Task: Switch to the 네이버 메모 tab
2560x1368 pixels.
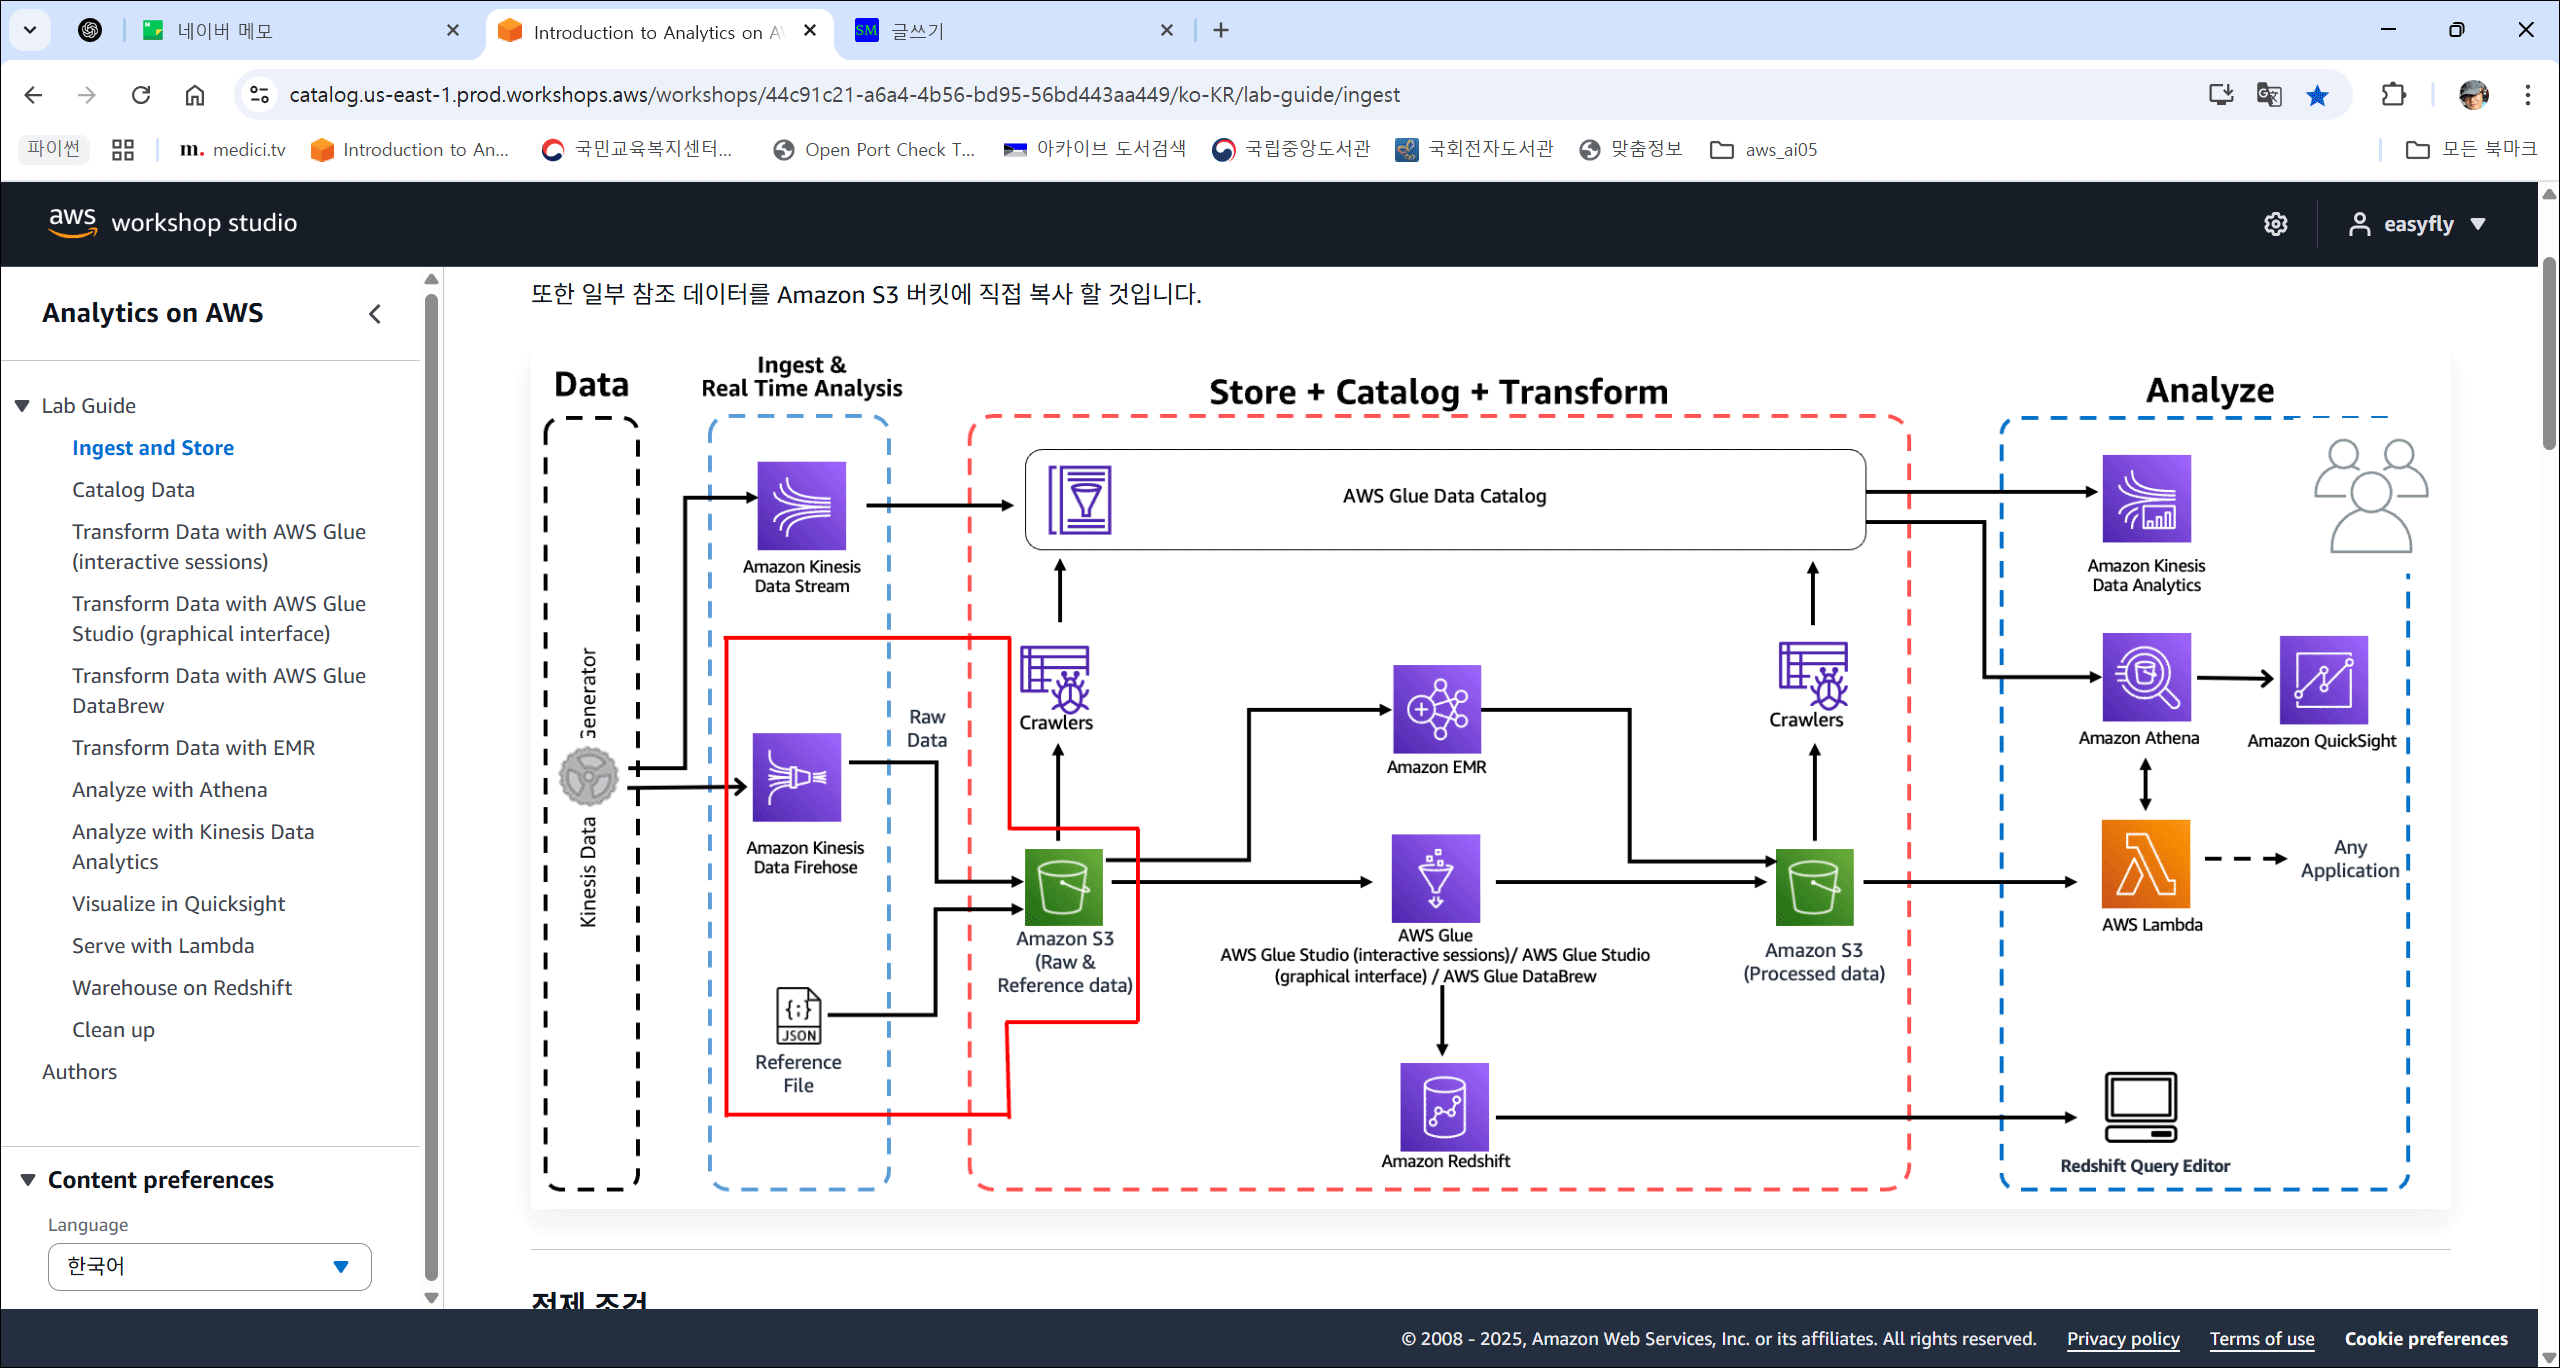Action: pos(225,31)
